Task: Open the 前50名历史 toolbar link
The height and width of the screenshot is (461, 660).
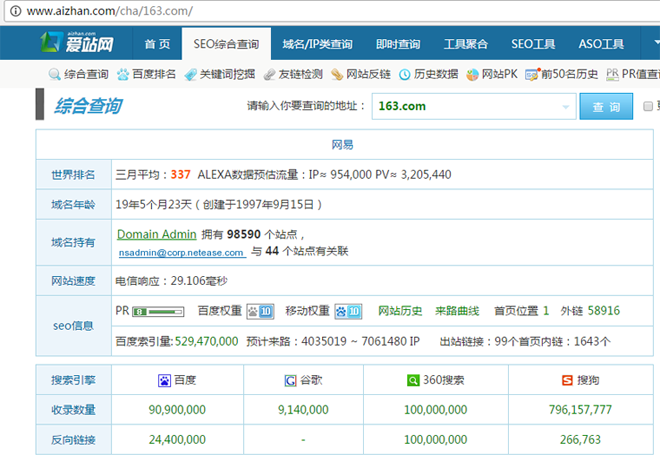Action: tap(570, 75)
